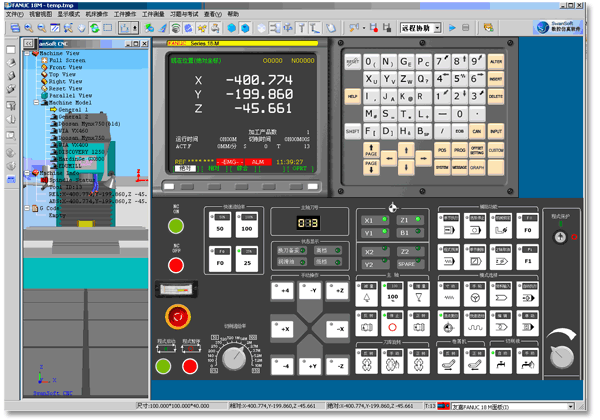Select Full Screen in the Machine View tree
Viewport: 600px width, 420px height.
[68, 60]
